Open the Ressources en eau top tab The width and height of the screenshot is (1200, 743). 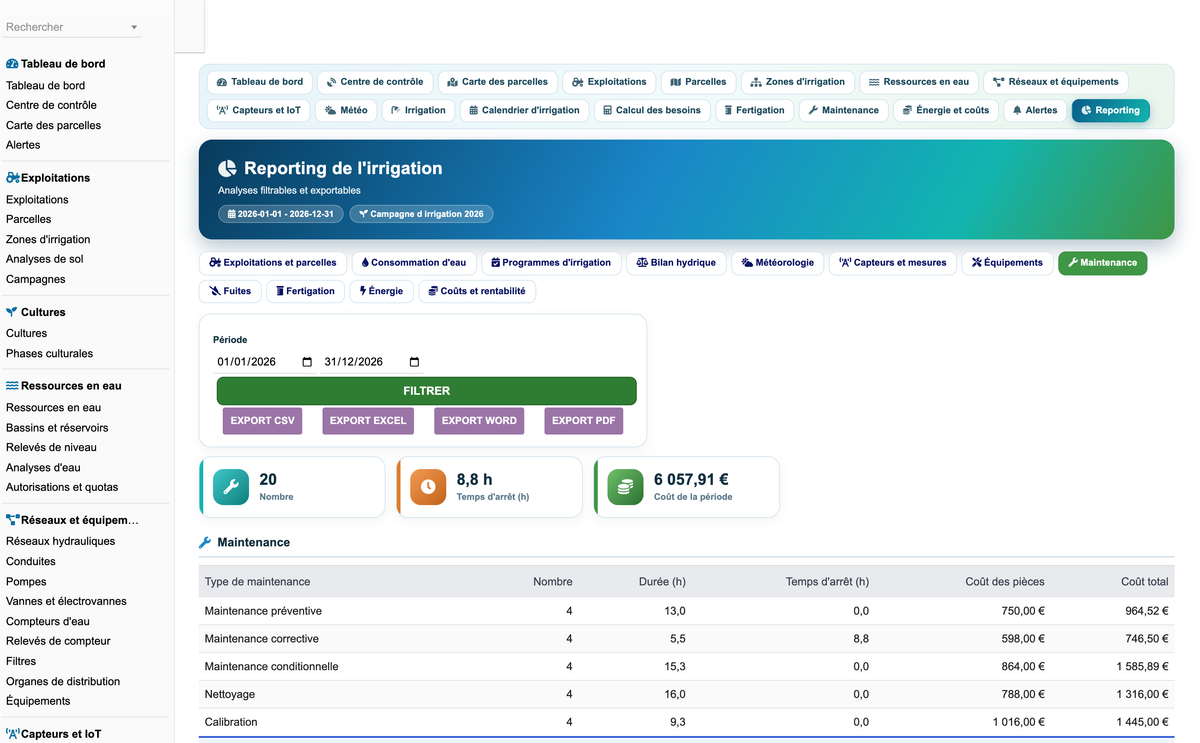[919, 82]
